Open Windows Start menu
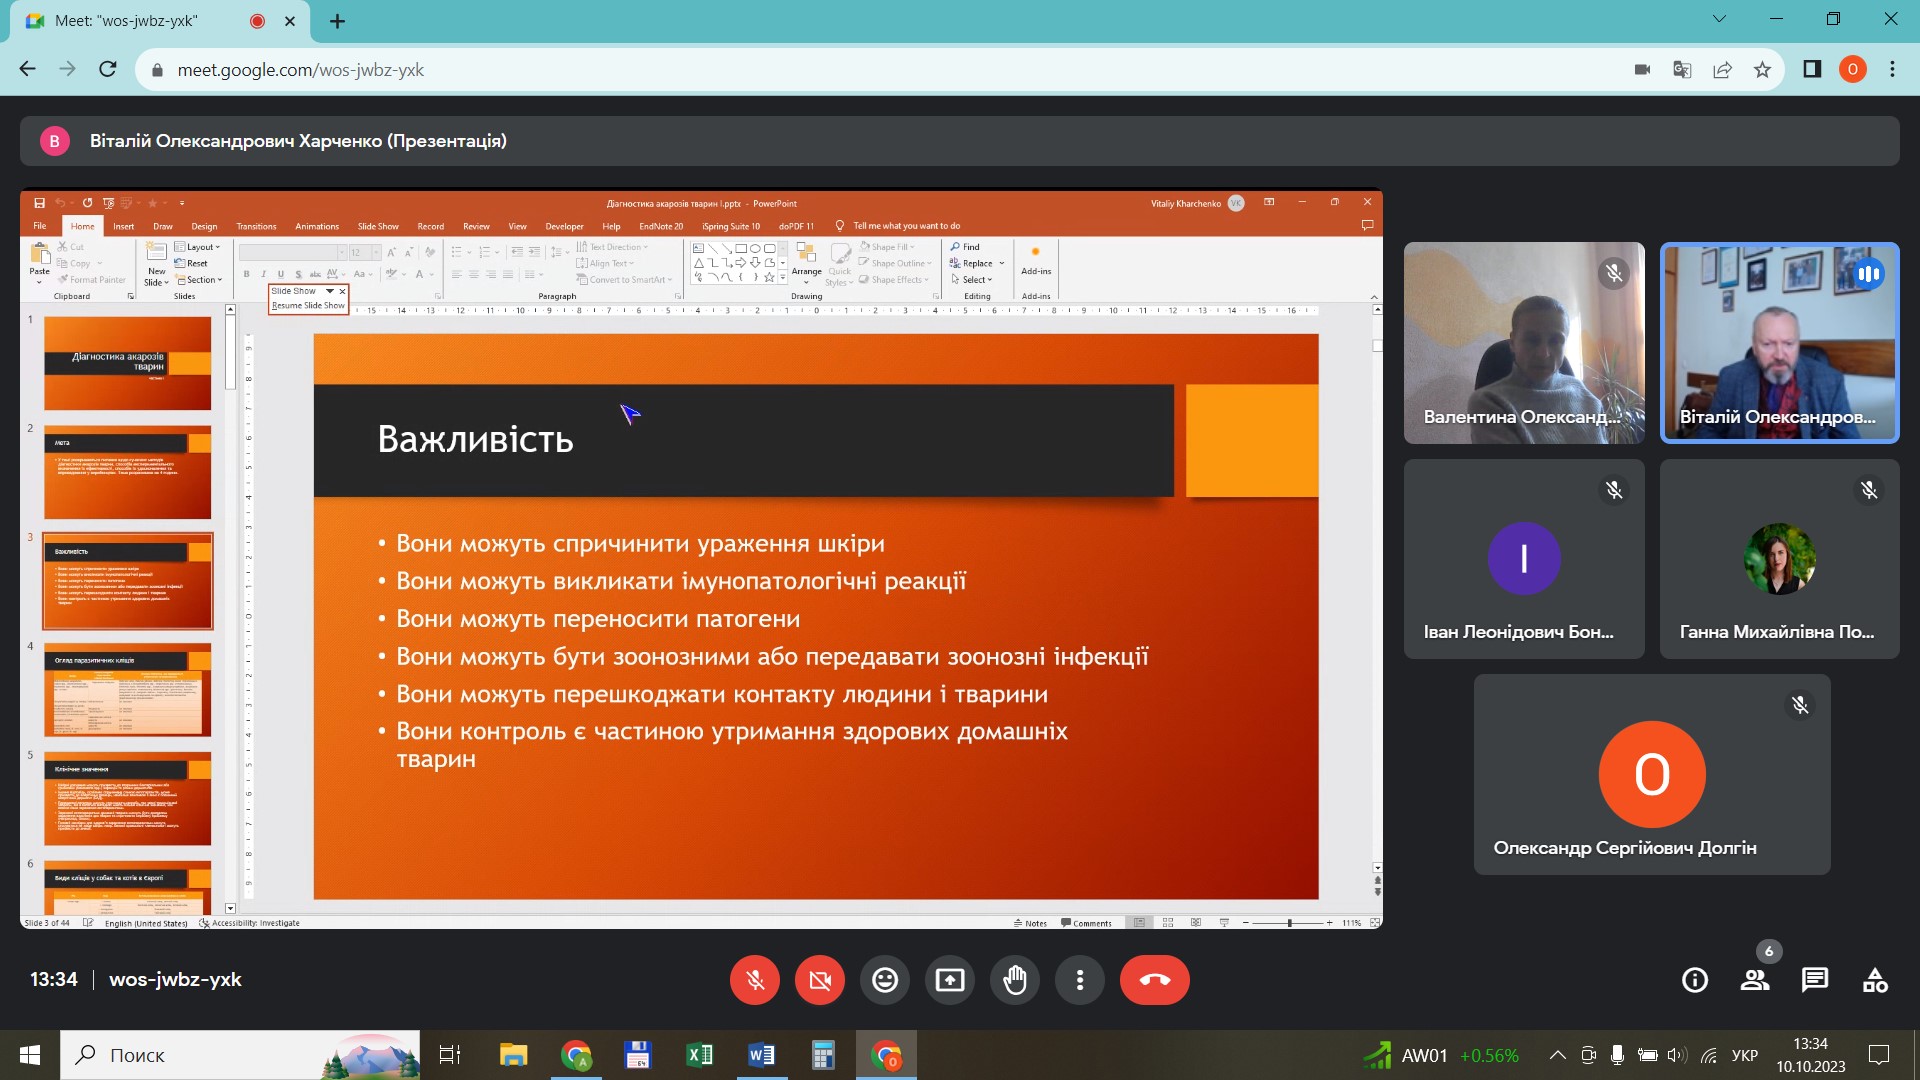 tap(30, 1055)
